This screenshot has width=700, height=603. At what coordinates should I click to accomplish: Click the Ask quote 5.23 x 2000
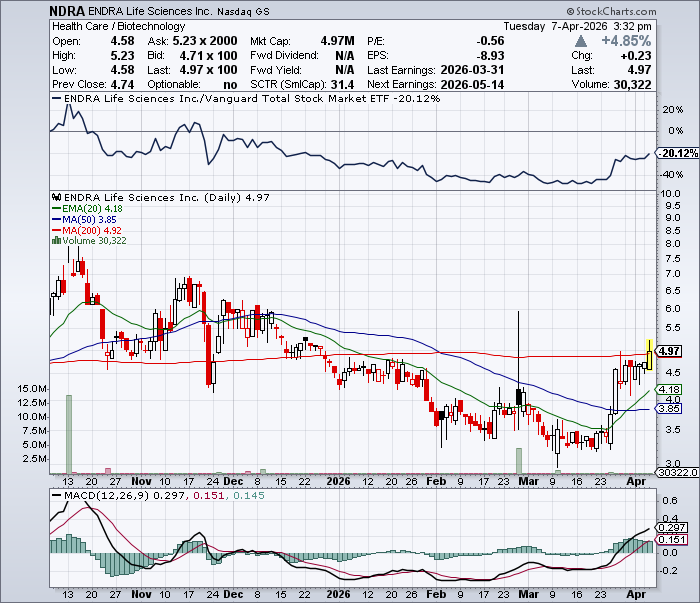pyautogui.click(x=205, y=41)
